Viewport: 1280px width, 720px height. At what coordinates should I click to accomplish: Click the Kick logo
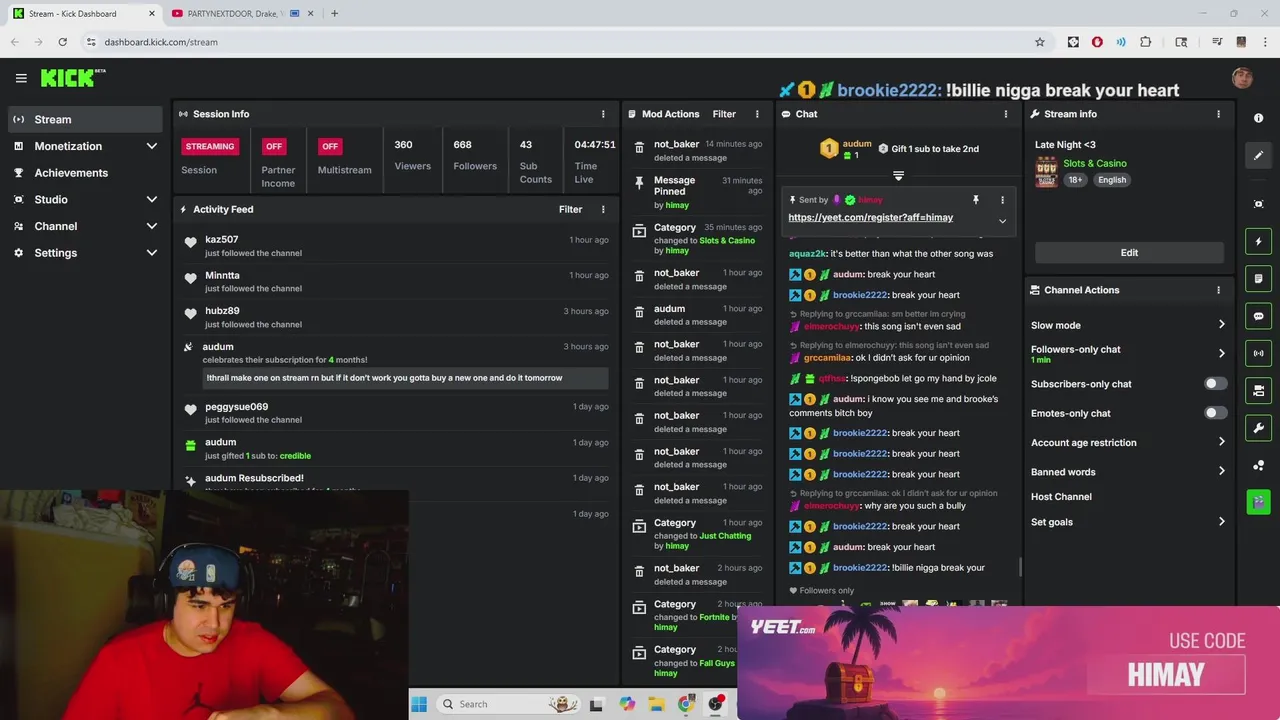point(72,77)
